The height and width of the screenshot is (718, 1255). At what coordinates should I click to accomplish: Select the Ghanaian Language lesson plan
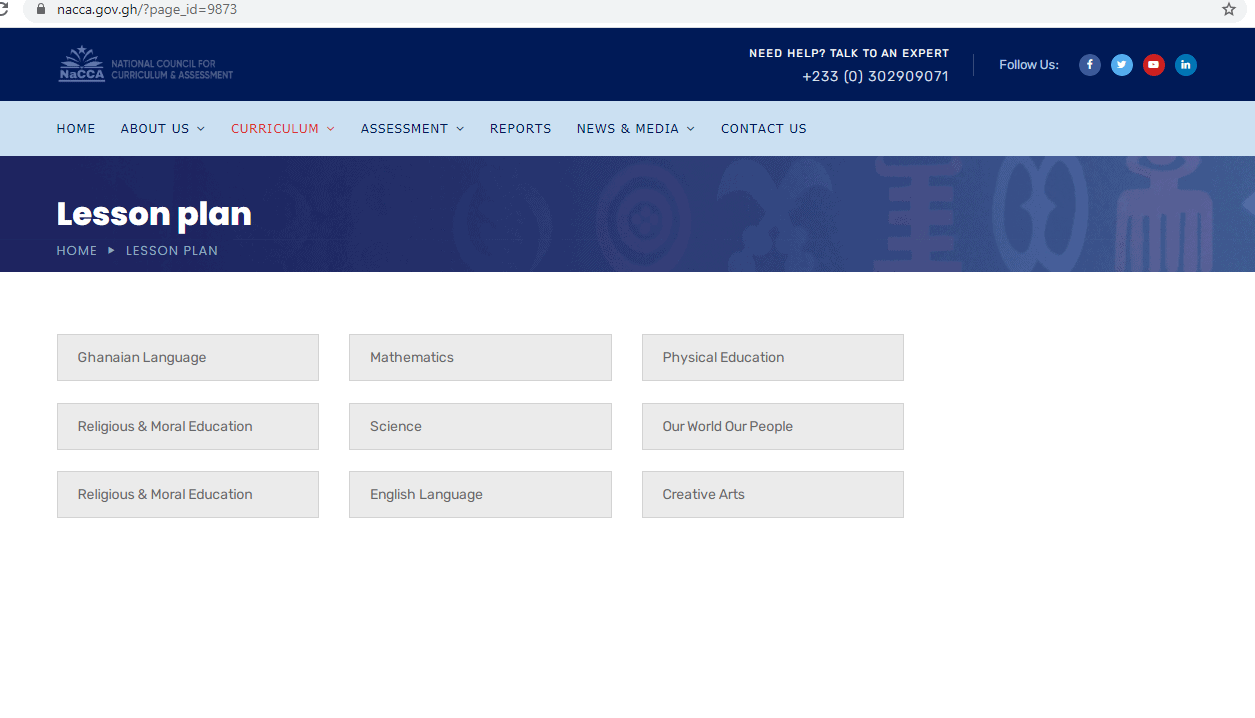(x=188, y=357)
